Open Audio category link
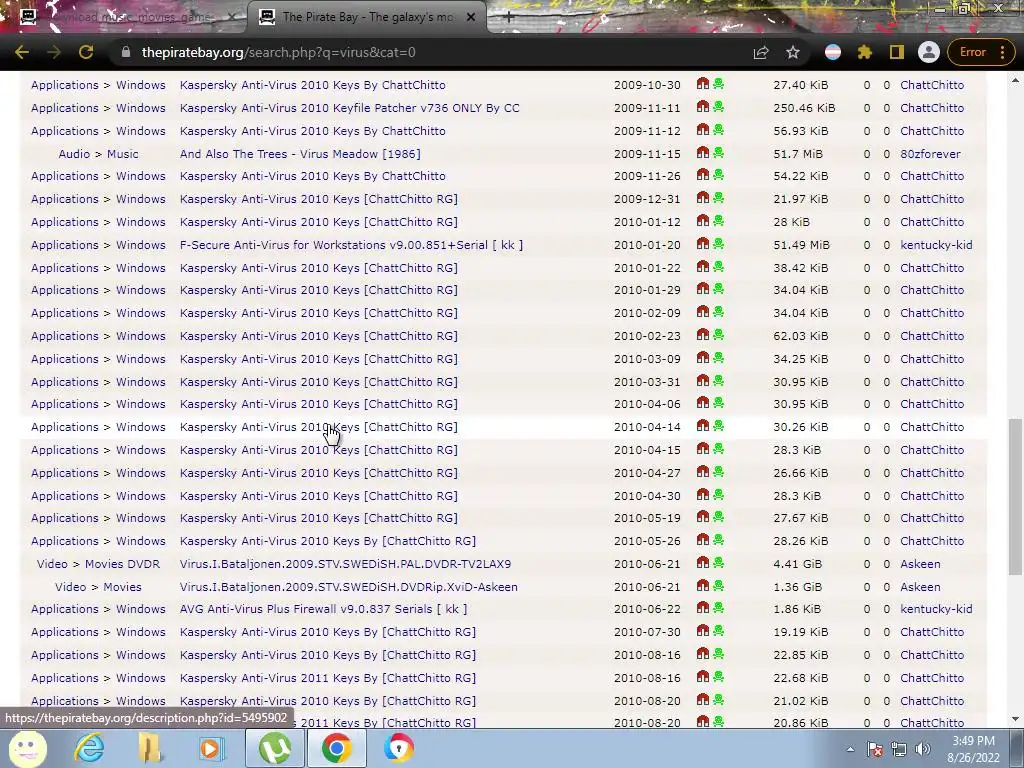This screenshot has height=768, width=1024. click(74, 154)
